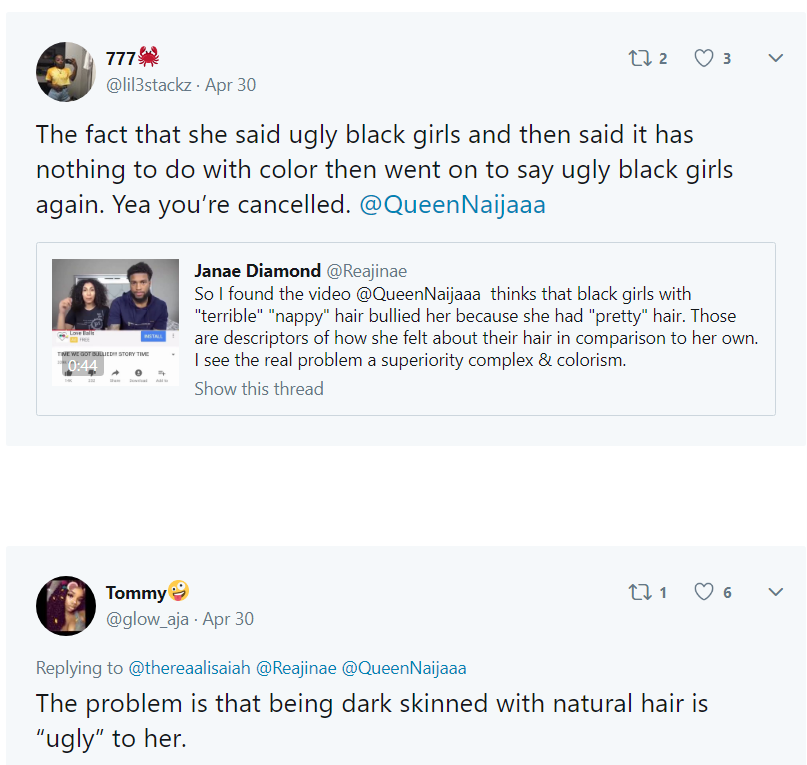
Task: Open 777's profile picture
Action: click(66, 72)
